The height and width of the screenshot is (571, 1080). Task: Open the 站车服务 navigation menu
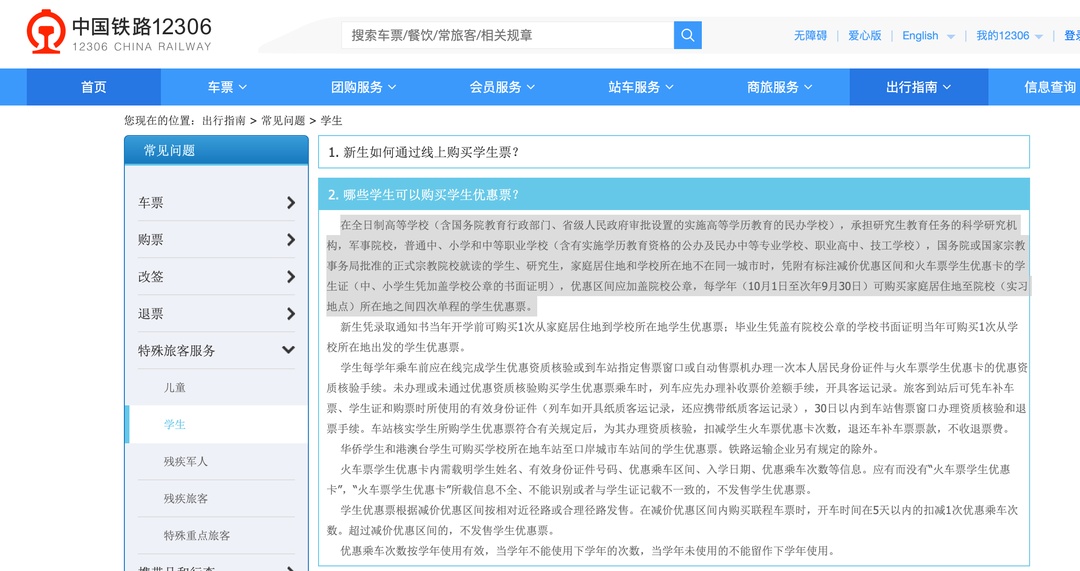tap(641, 87)
